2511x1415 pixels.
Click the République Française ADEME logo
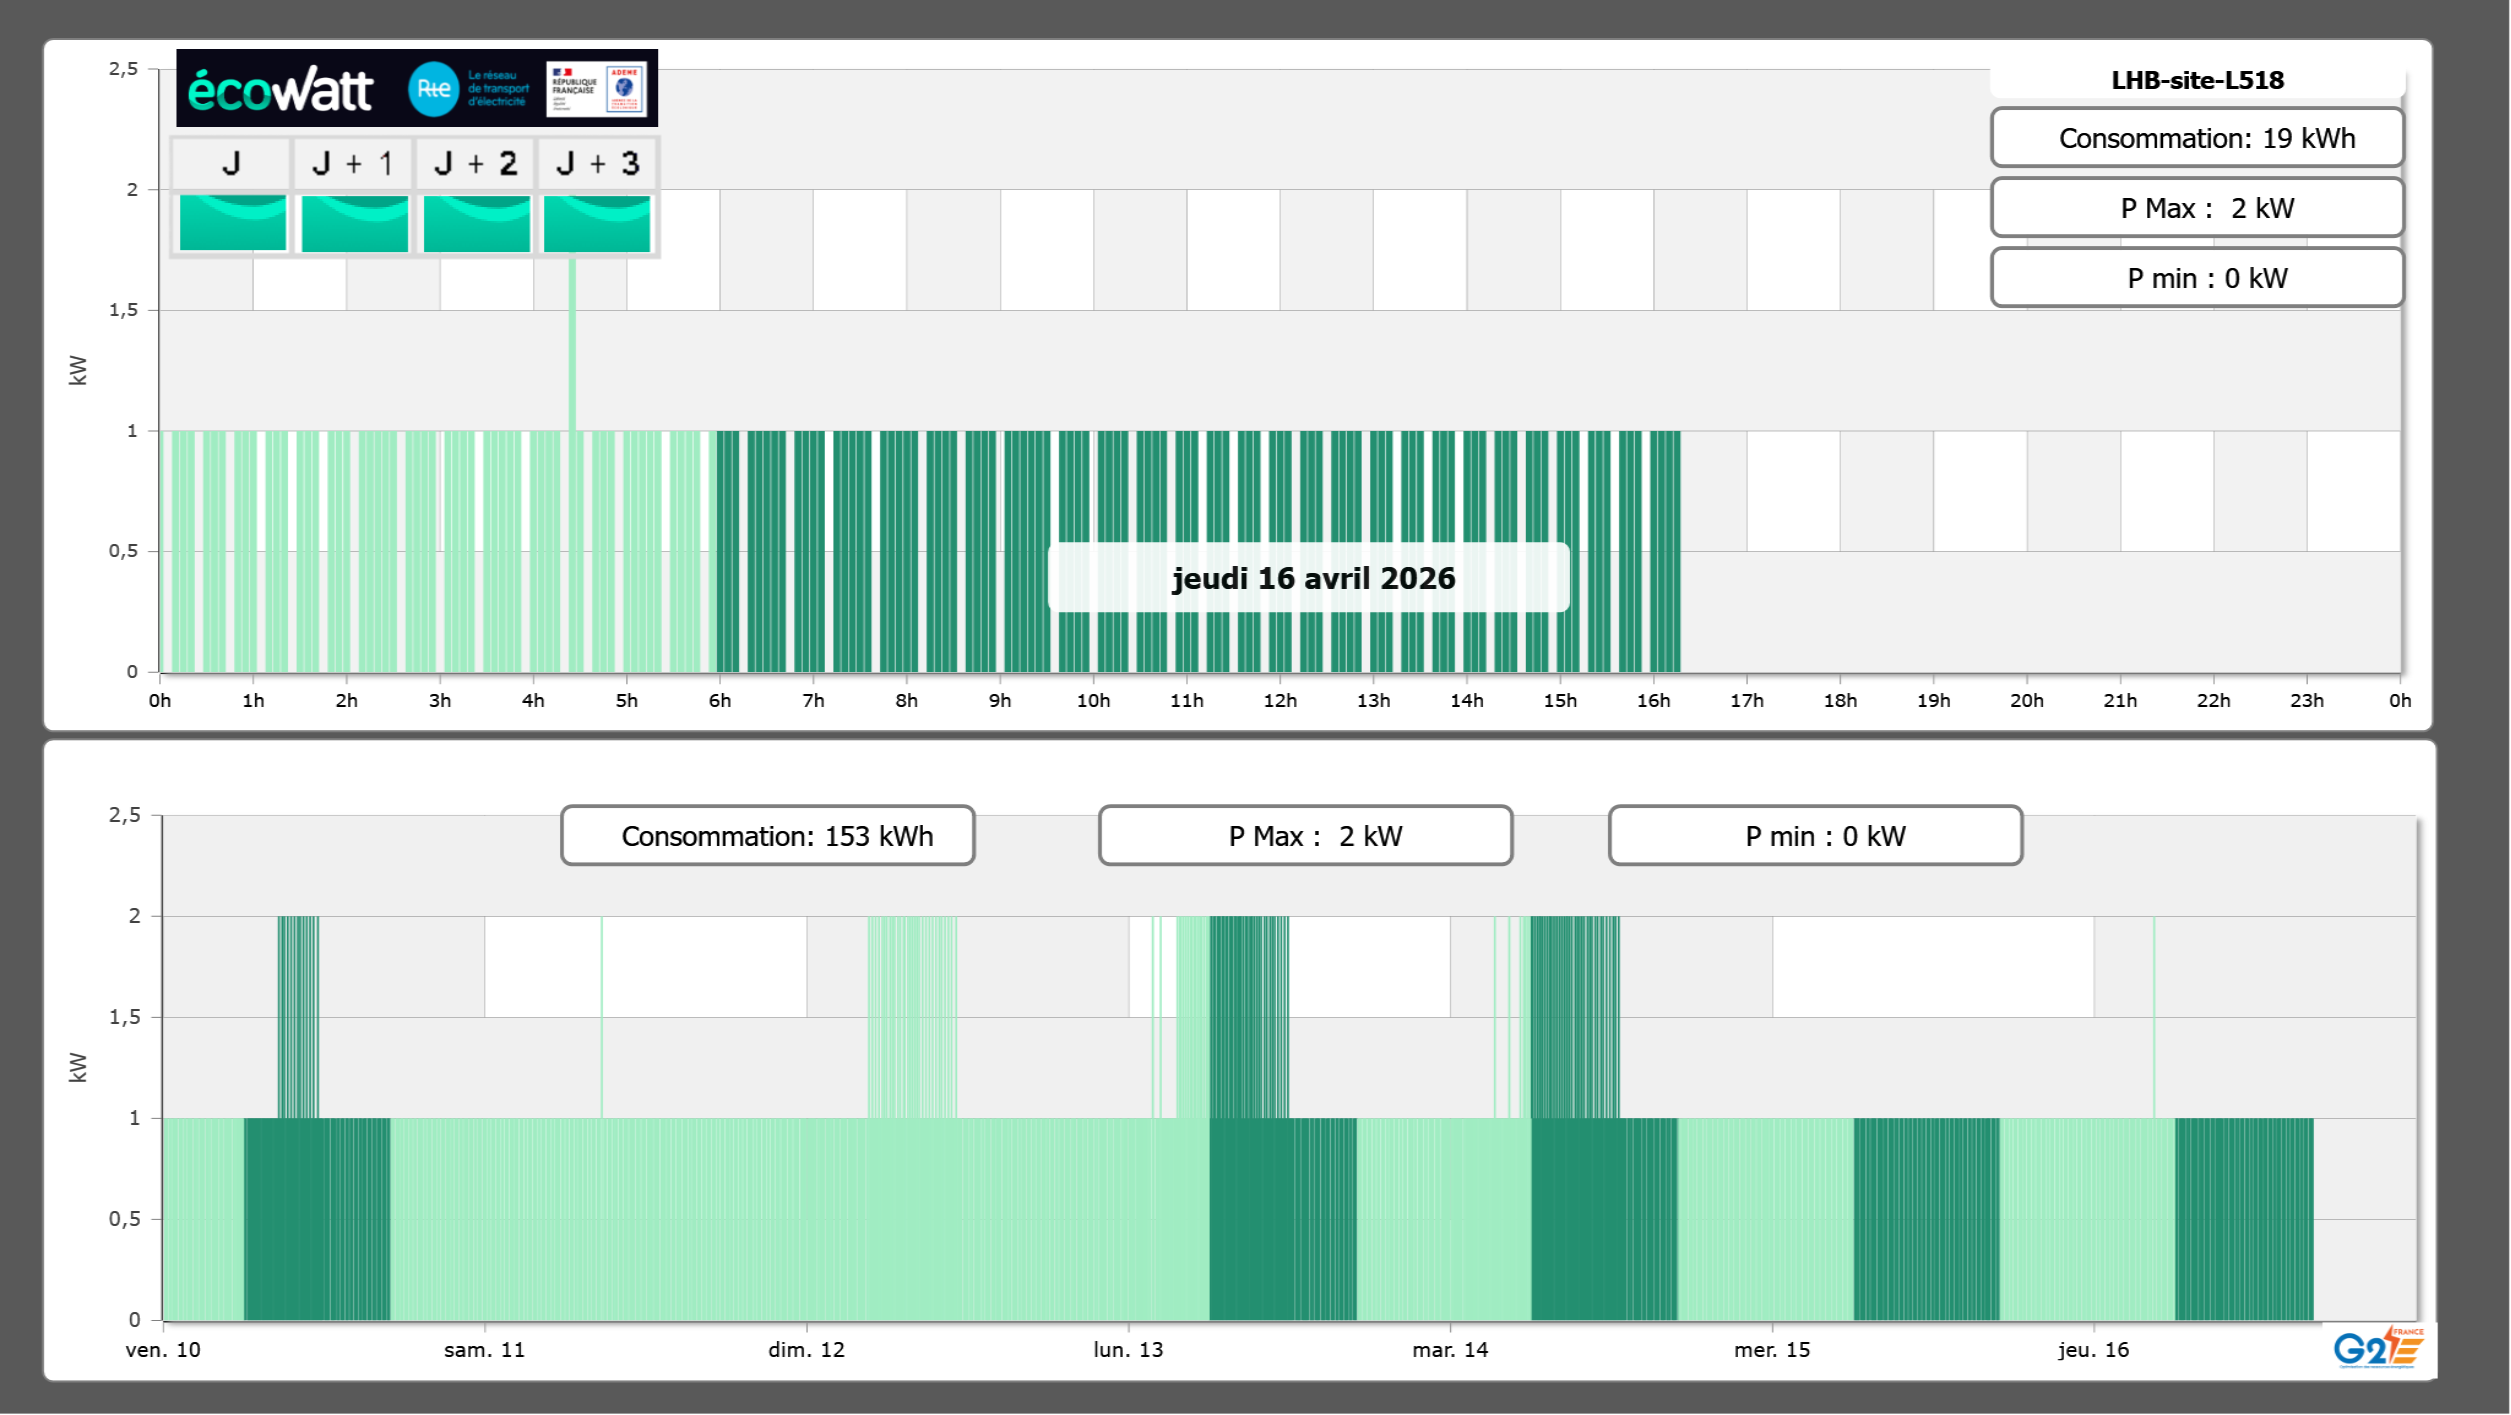coord(597,89)
